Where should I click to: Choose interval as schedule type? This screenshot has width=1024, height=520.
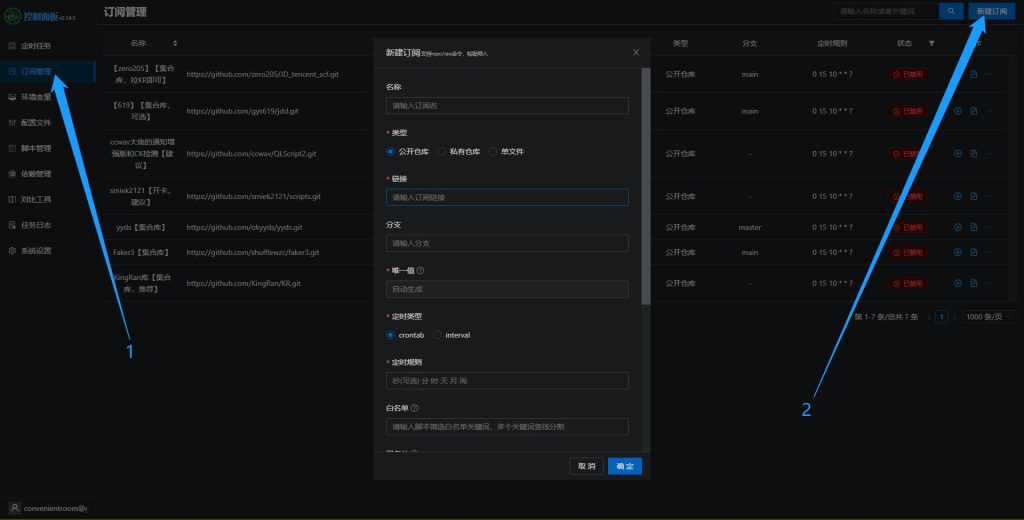[437, 335]
